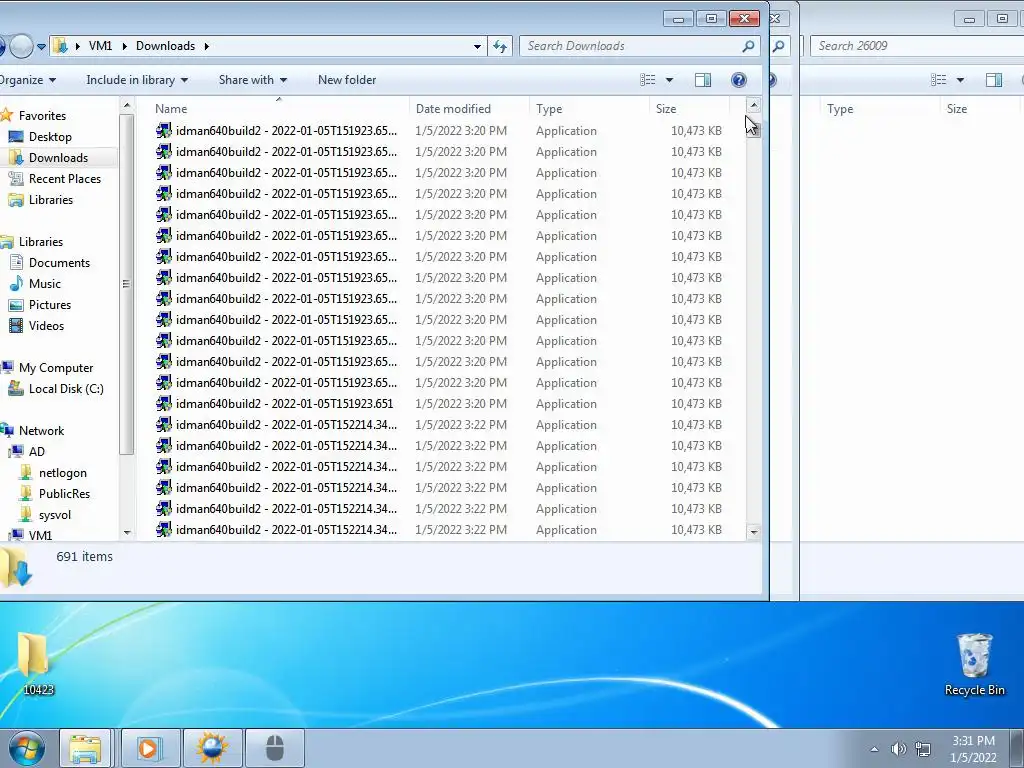Open Recycle Bin on desktop

point(974,664)
